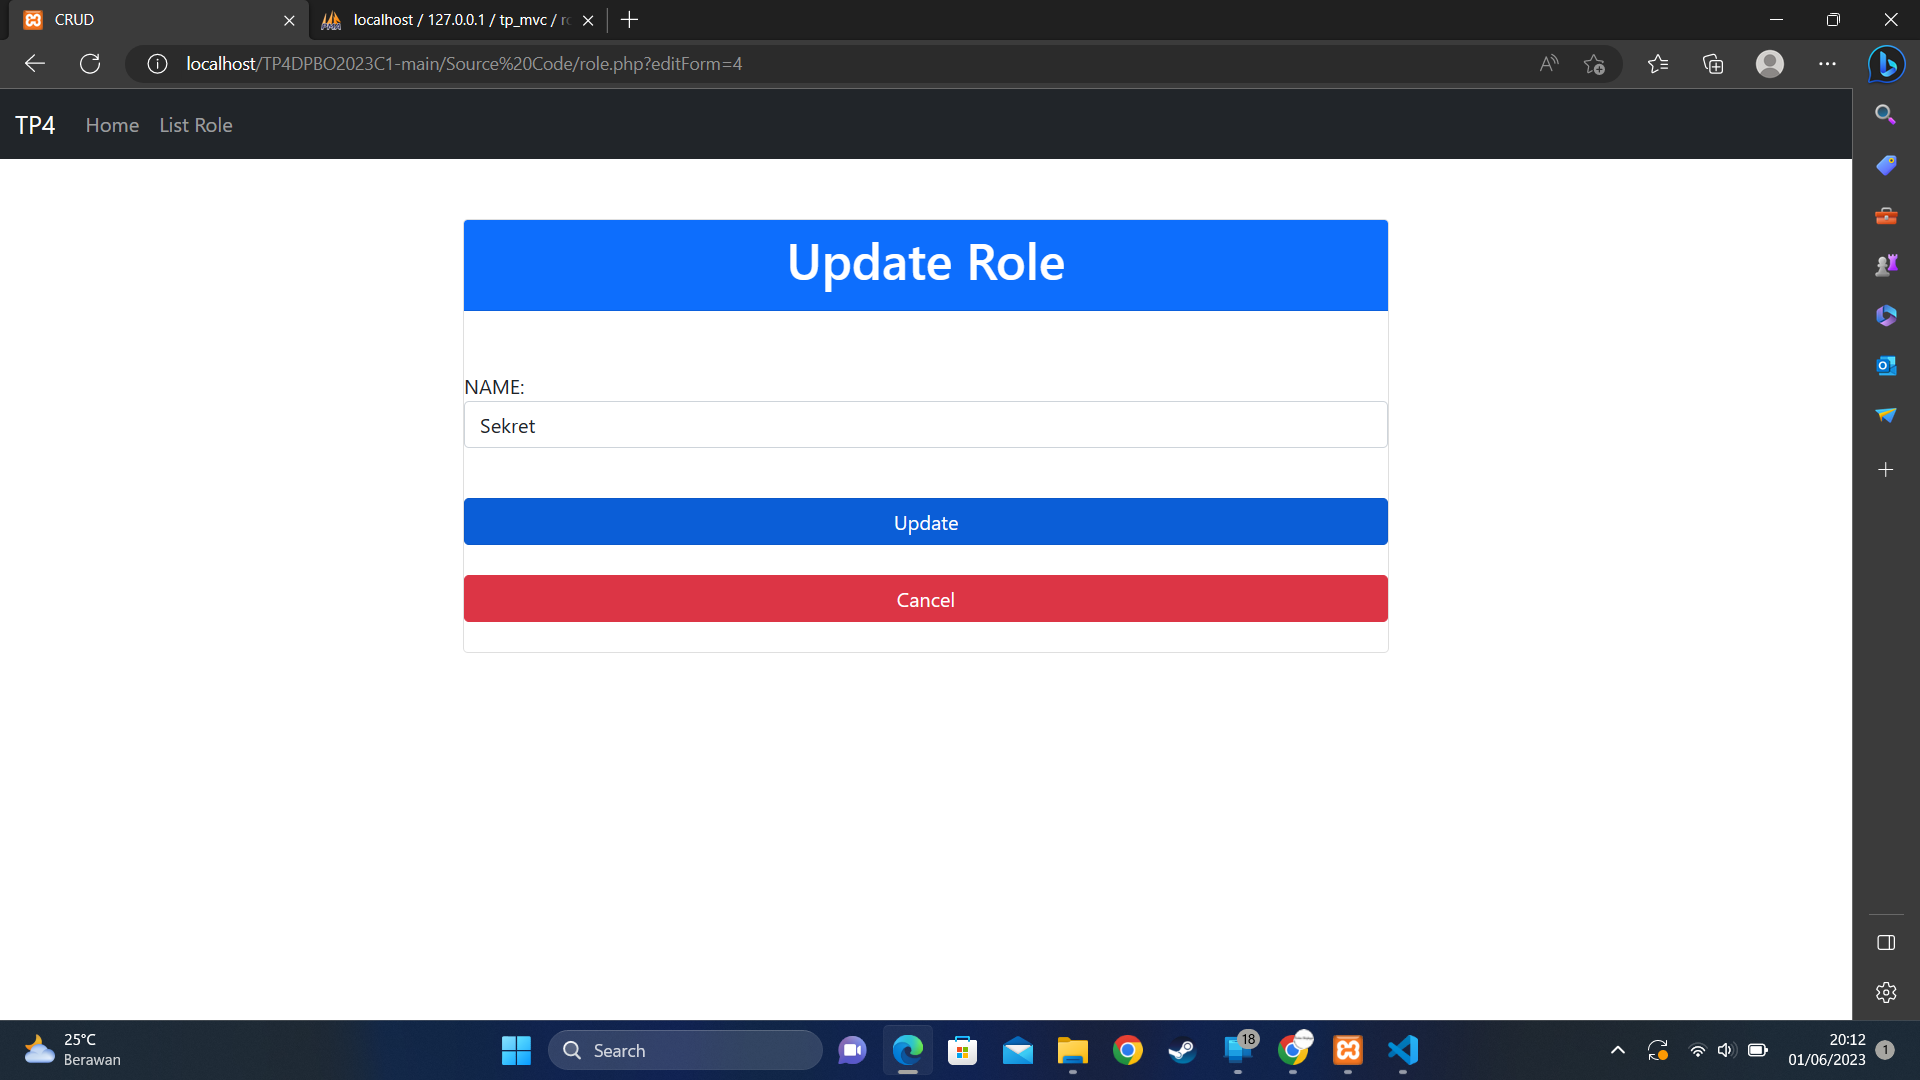This screenshot has width=1920, height=1080.
Task: Adjust the system volume control
Action: 1726,1050
